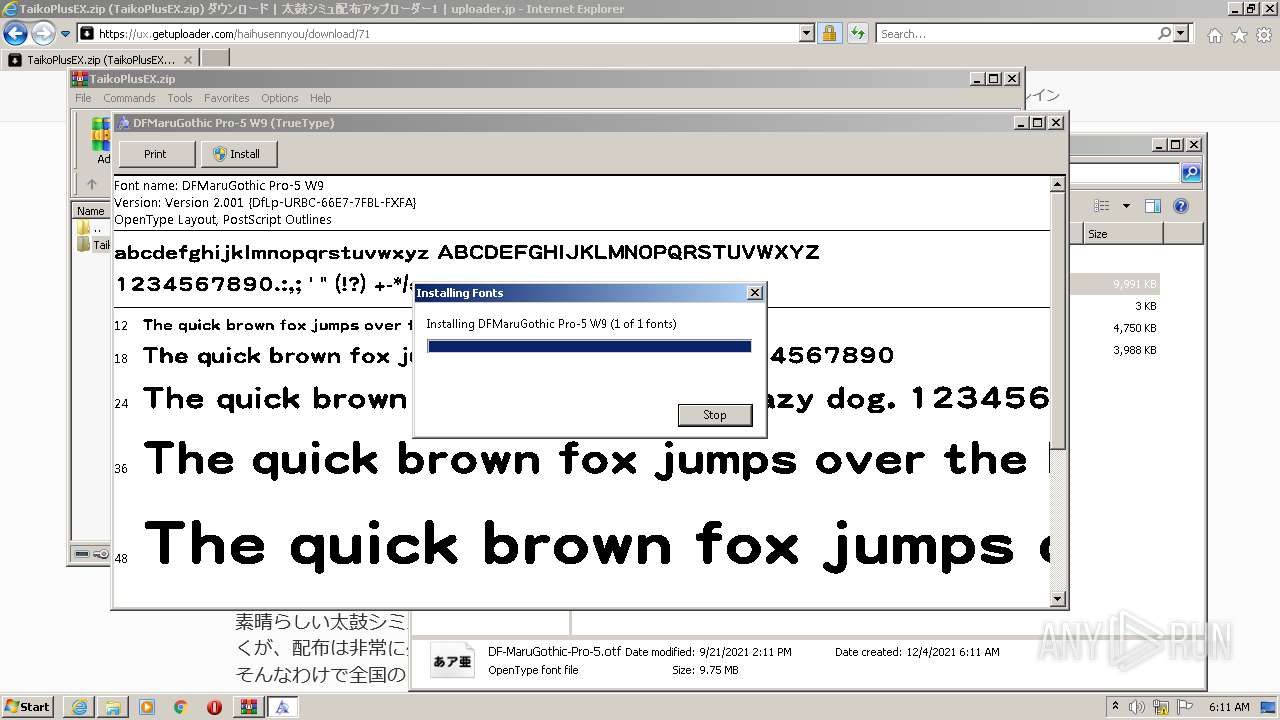This screenshot has height=720, width=1280.
Task: Select the TaikoPlusEX.zip browser tab
Action: [100, 60]
